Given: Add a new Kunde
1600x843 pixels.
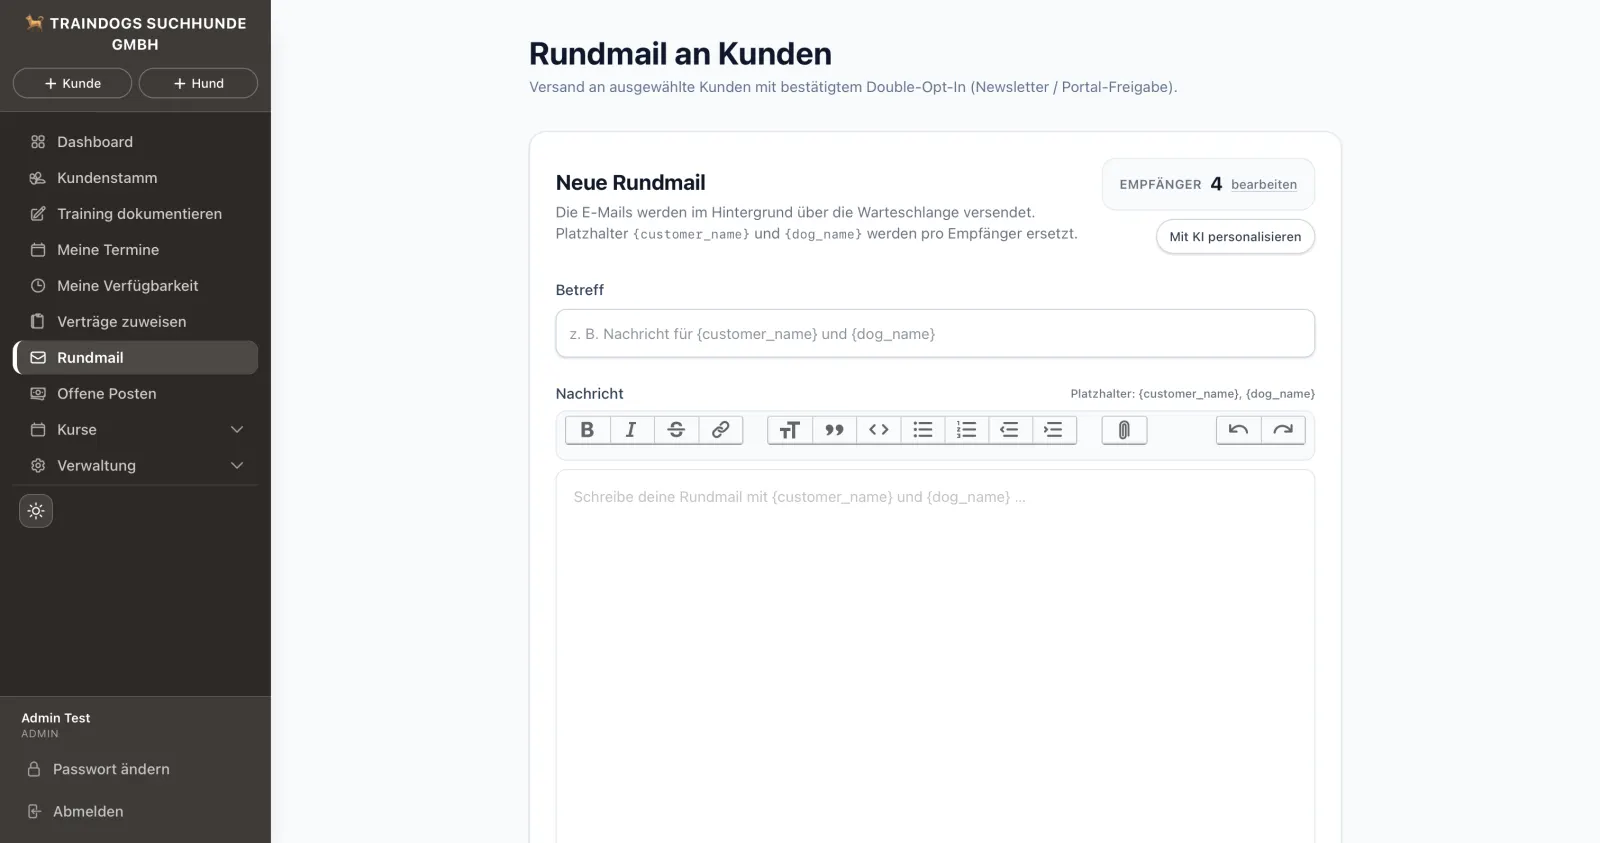Looking at the screenshot, I should 72,83.
